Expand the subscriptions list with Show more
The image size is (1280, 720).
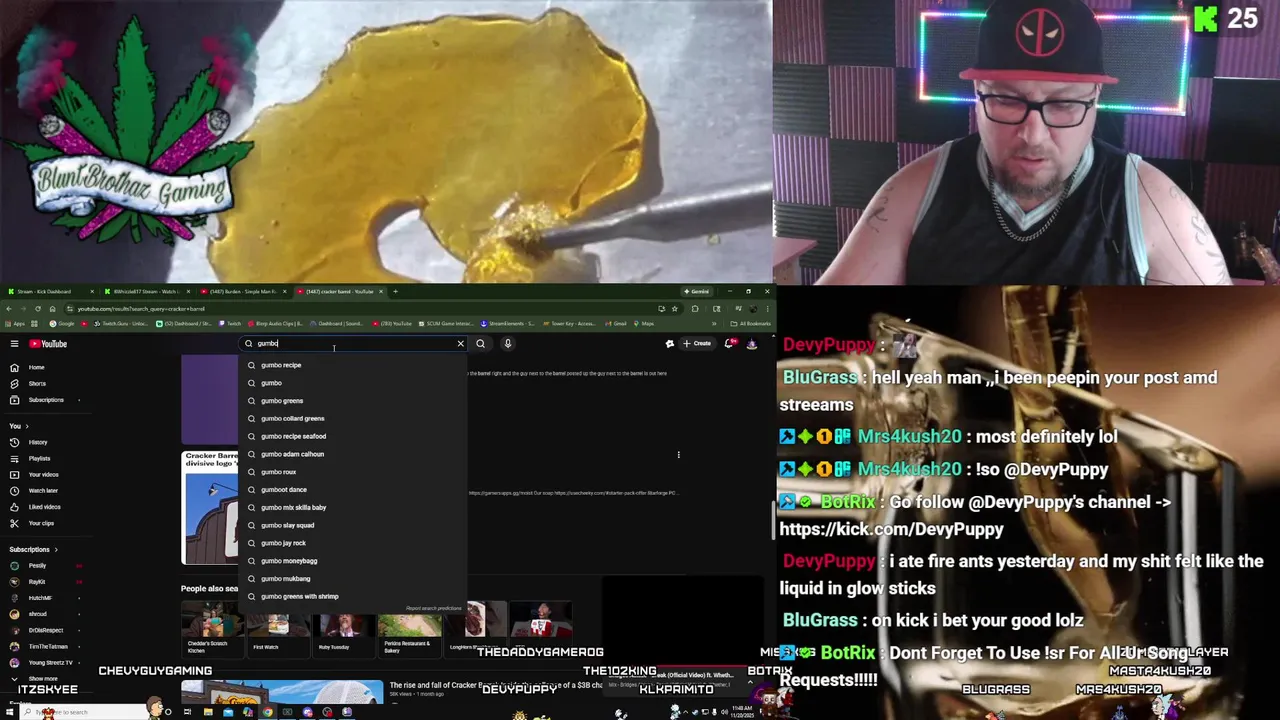click(x=46, y=679)
